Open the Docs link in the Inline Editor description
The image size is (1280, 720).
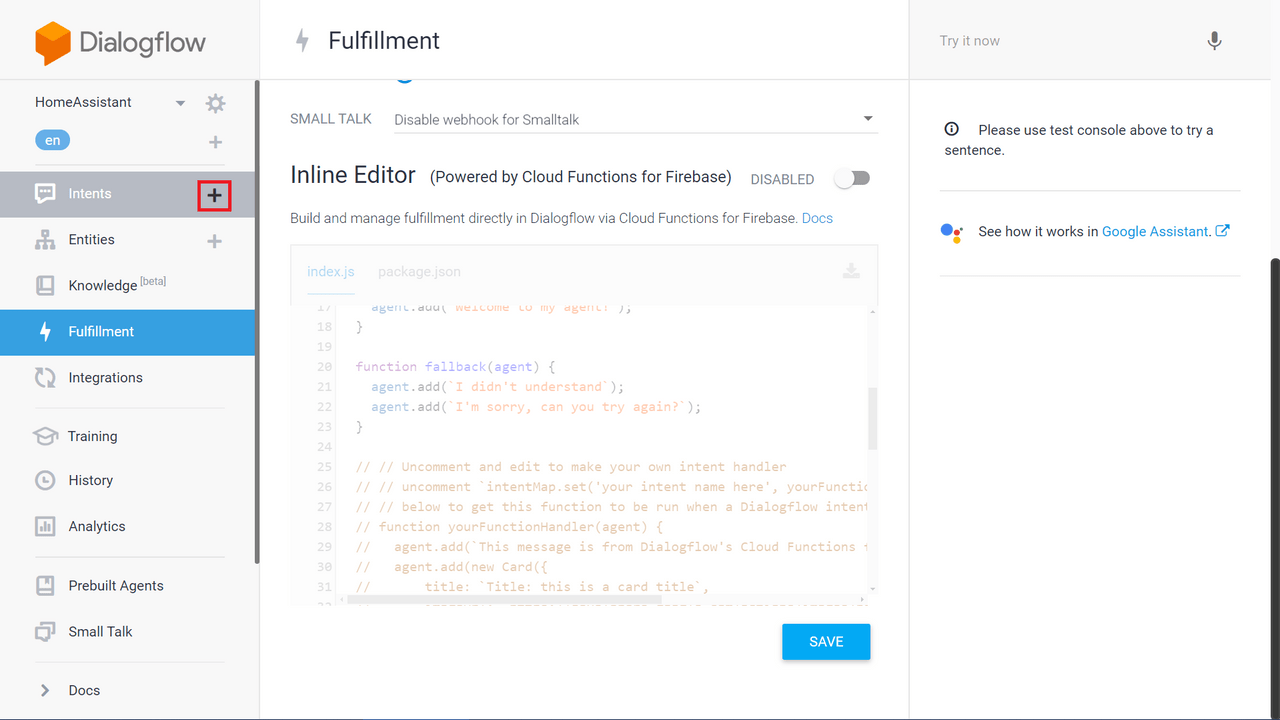(x=817, y=218)
